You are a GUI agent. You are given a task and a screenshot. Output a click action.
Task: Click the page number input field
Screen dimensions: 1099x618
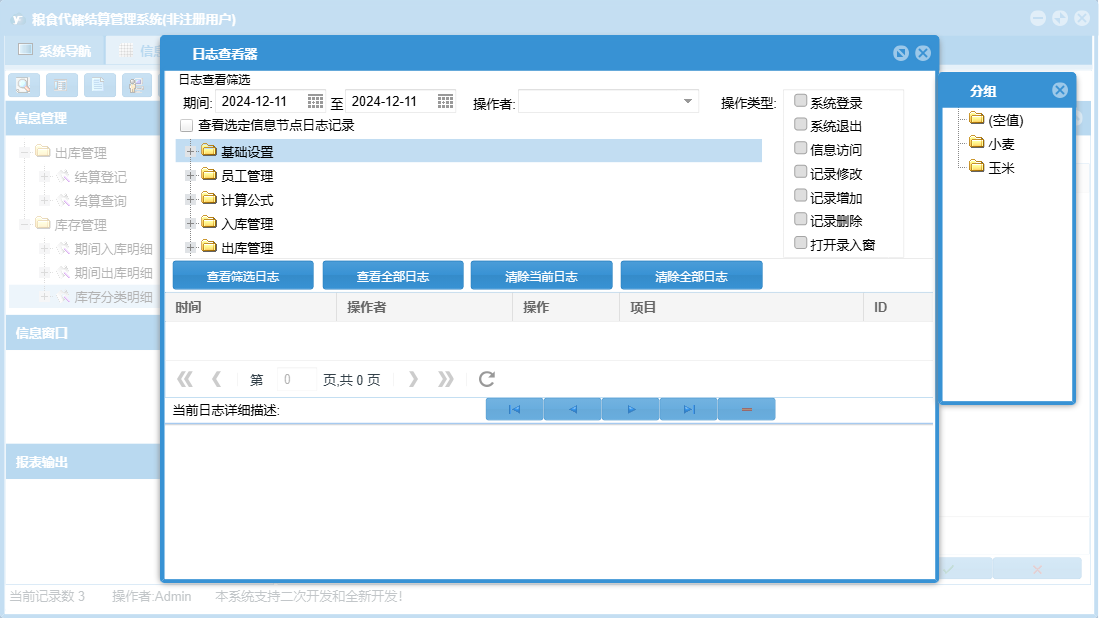tap(296, 379)
